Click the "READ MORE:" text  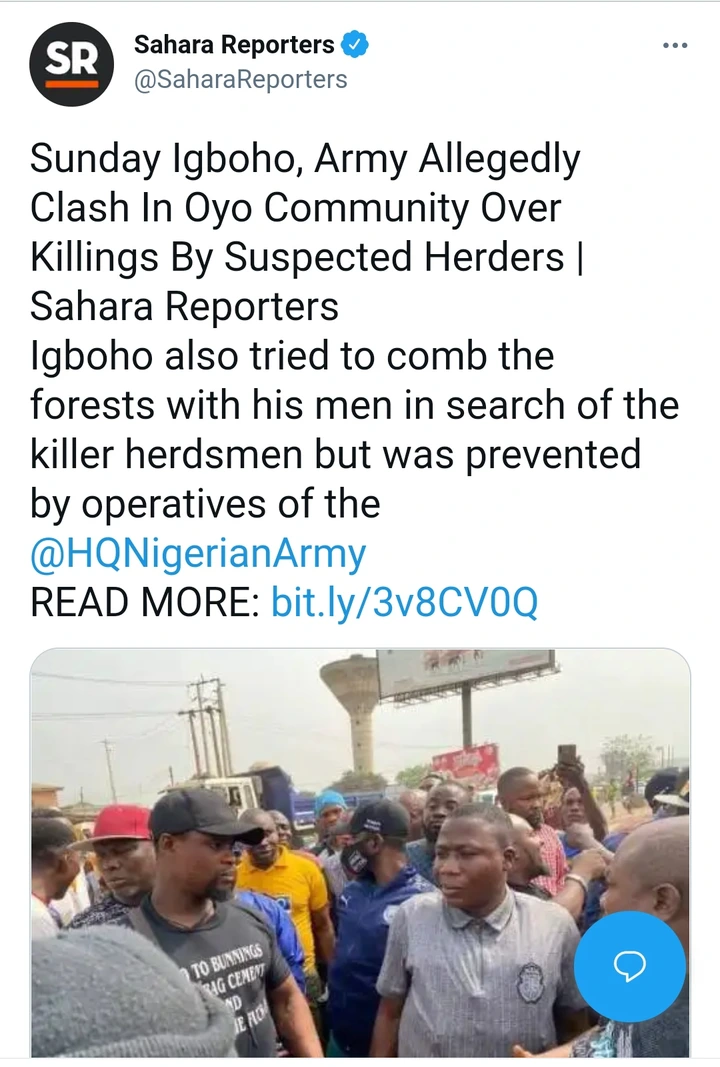(146, 602)
